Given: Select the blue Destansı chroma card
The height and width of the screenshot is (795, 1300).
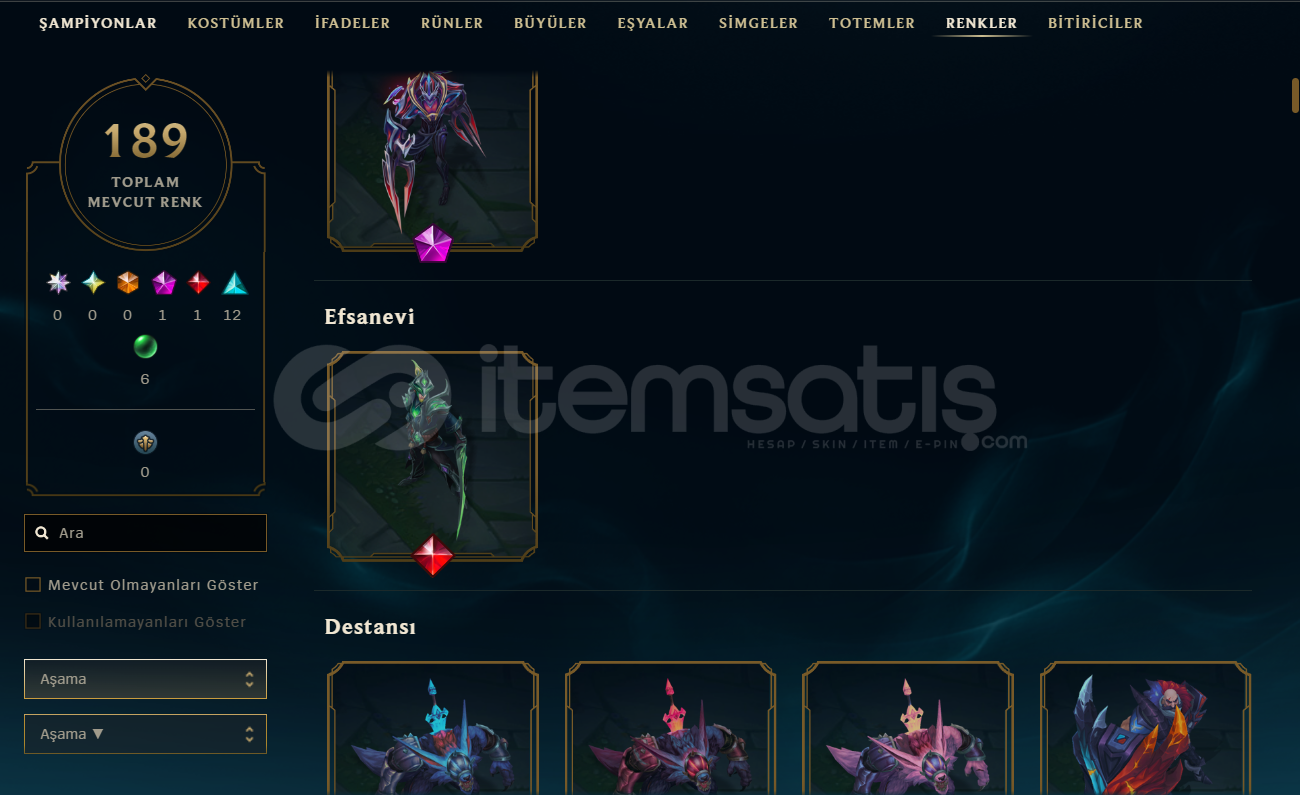Looking at the screenshot, I should (x=432, y=728).
